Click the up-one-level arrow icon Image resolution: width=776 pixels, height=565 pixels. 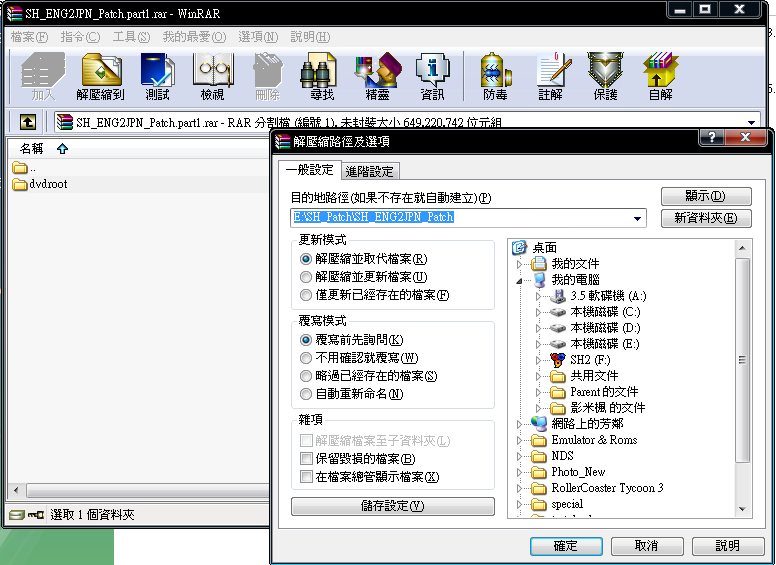click(x=28, y=122)
